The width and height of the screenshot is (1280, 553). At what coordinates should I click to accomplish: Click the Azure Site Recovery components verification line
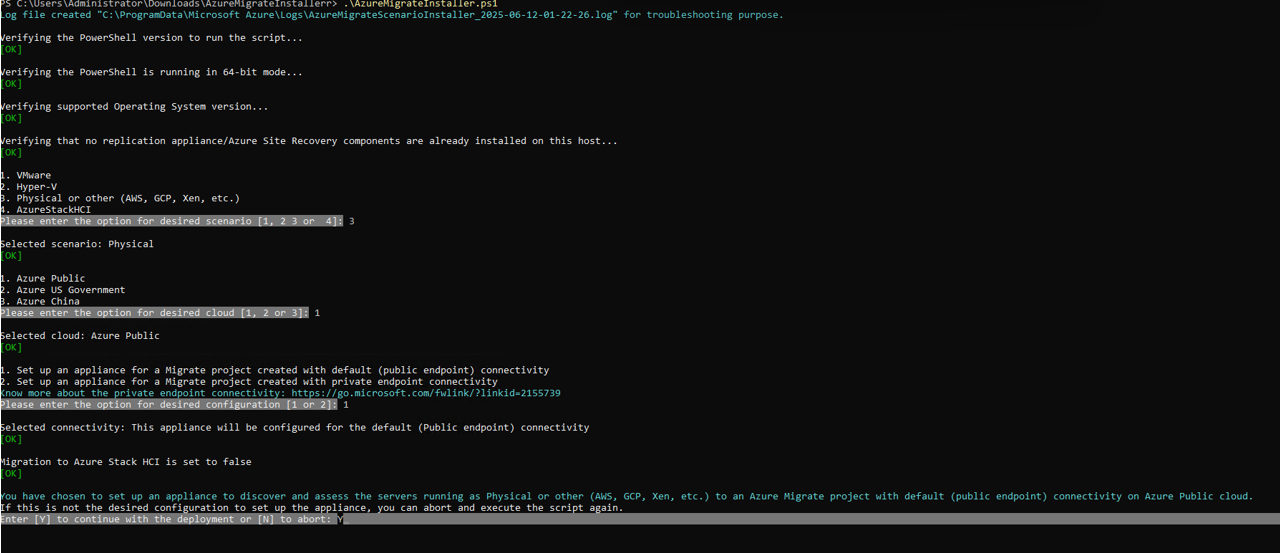click(309, 141)
